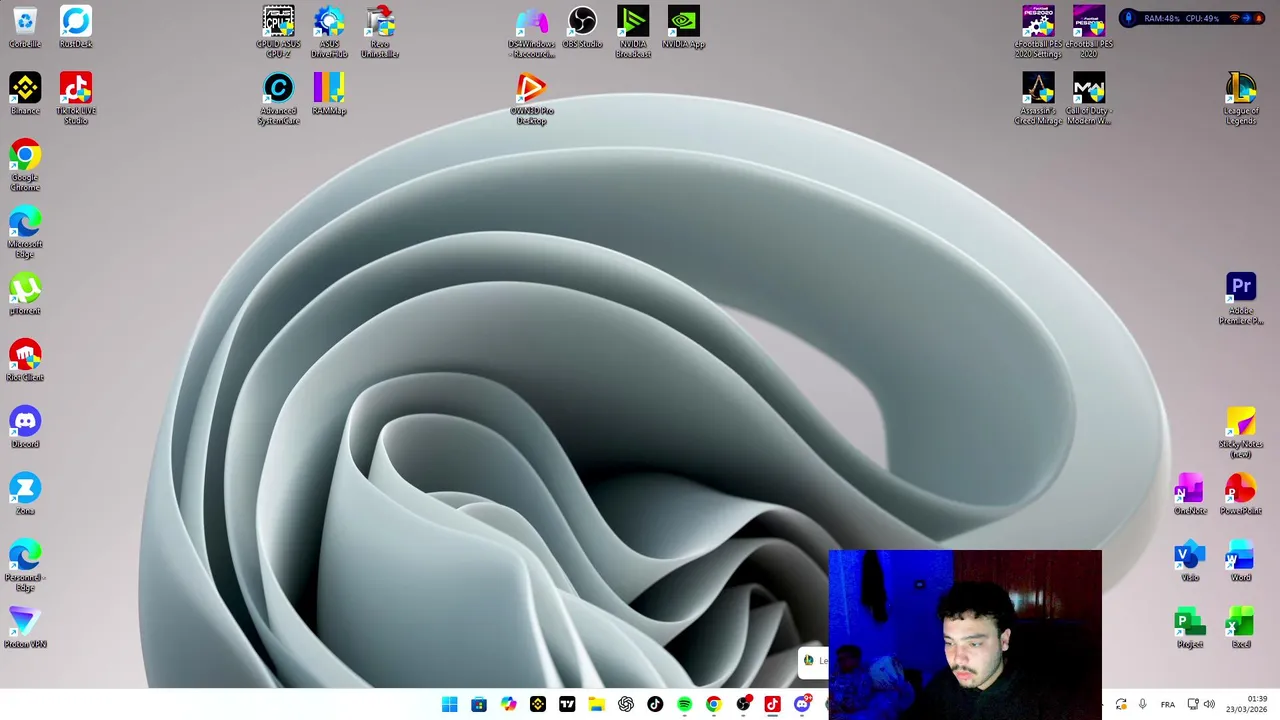1280x720 pixels.
Task: Select the League of Legends shortcut
Action: (x=1241, y=98)
